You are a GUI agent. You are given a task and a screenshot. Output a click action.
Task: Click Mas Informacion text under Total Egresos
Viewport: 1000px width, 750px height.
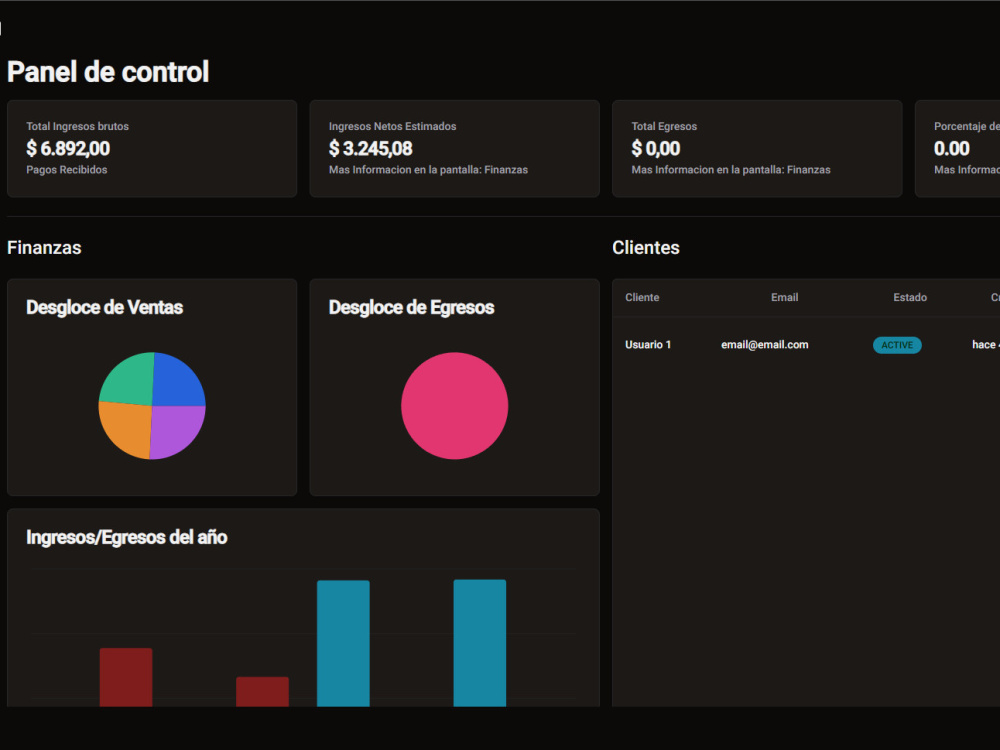pyautogui.click(x=731, y=170)
